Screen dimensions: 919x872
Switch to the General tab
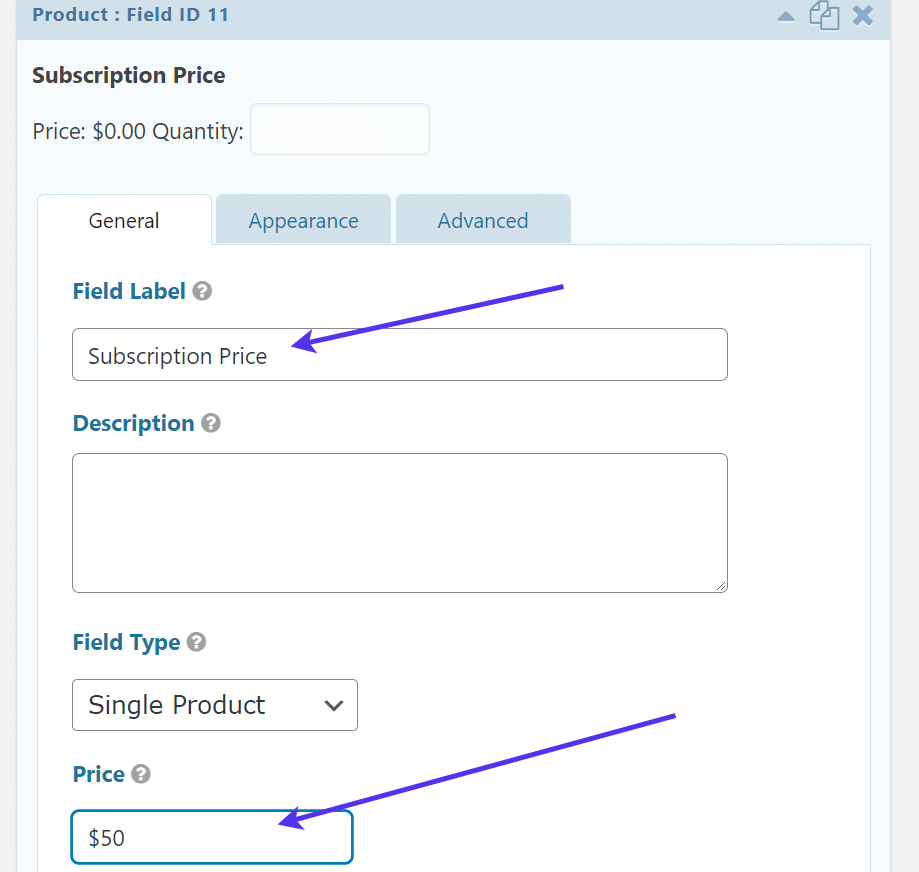tap(124, 221)
